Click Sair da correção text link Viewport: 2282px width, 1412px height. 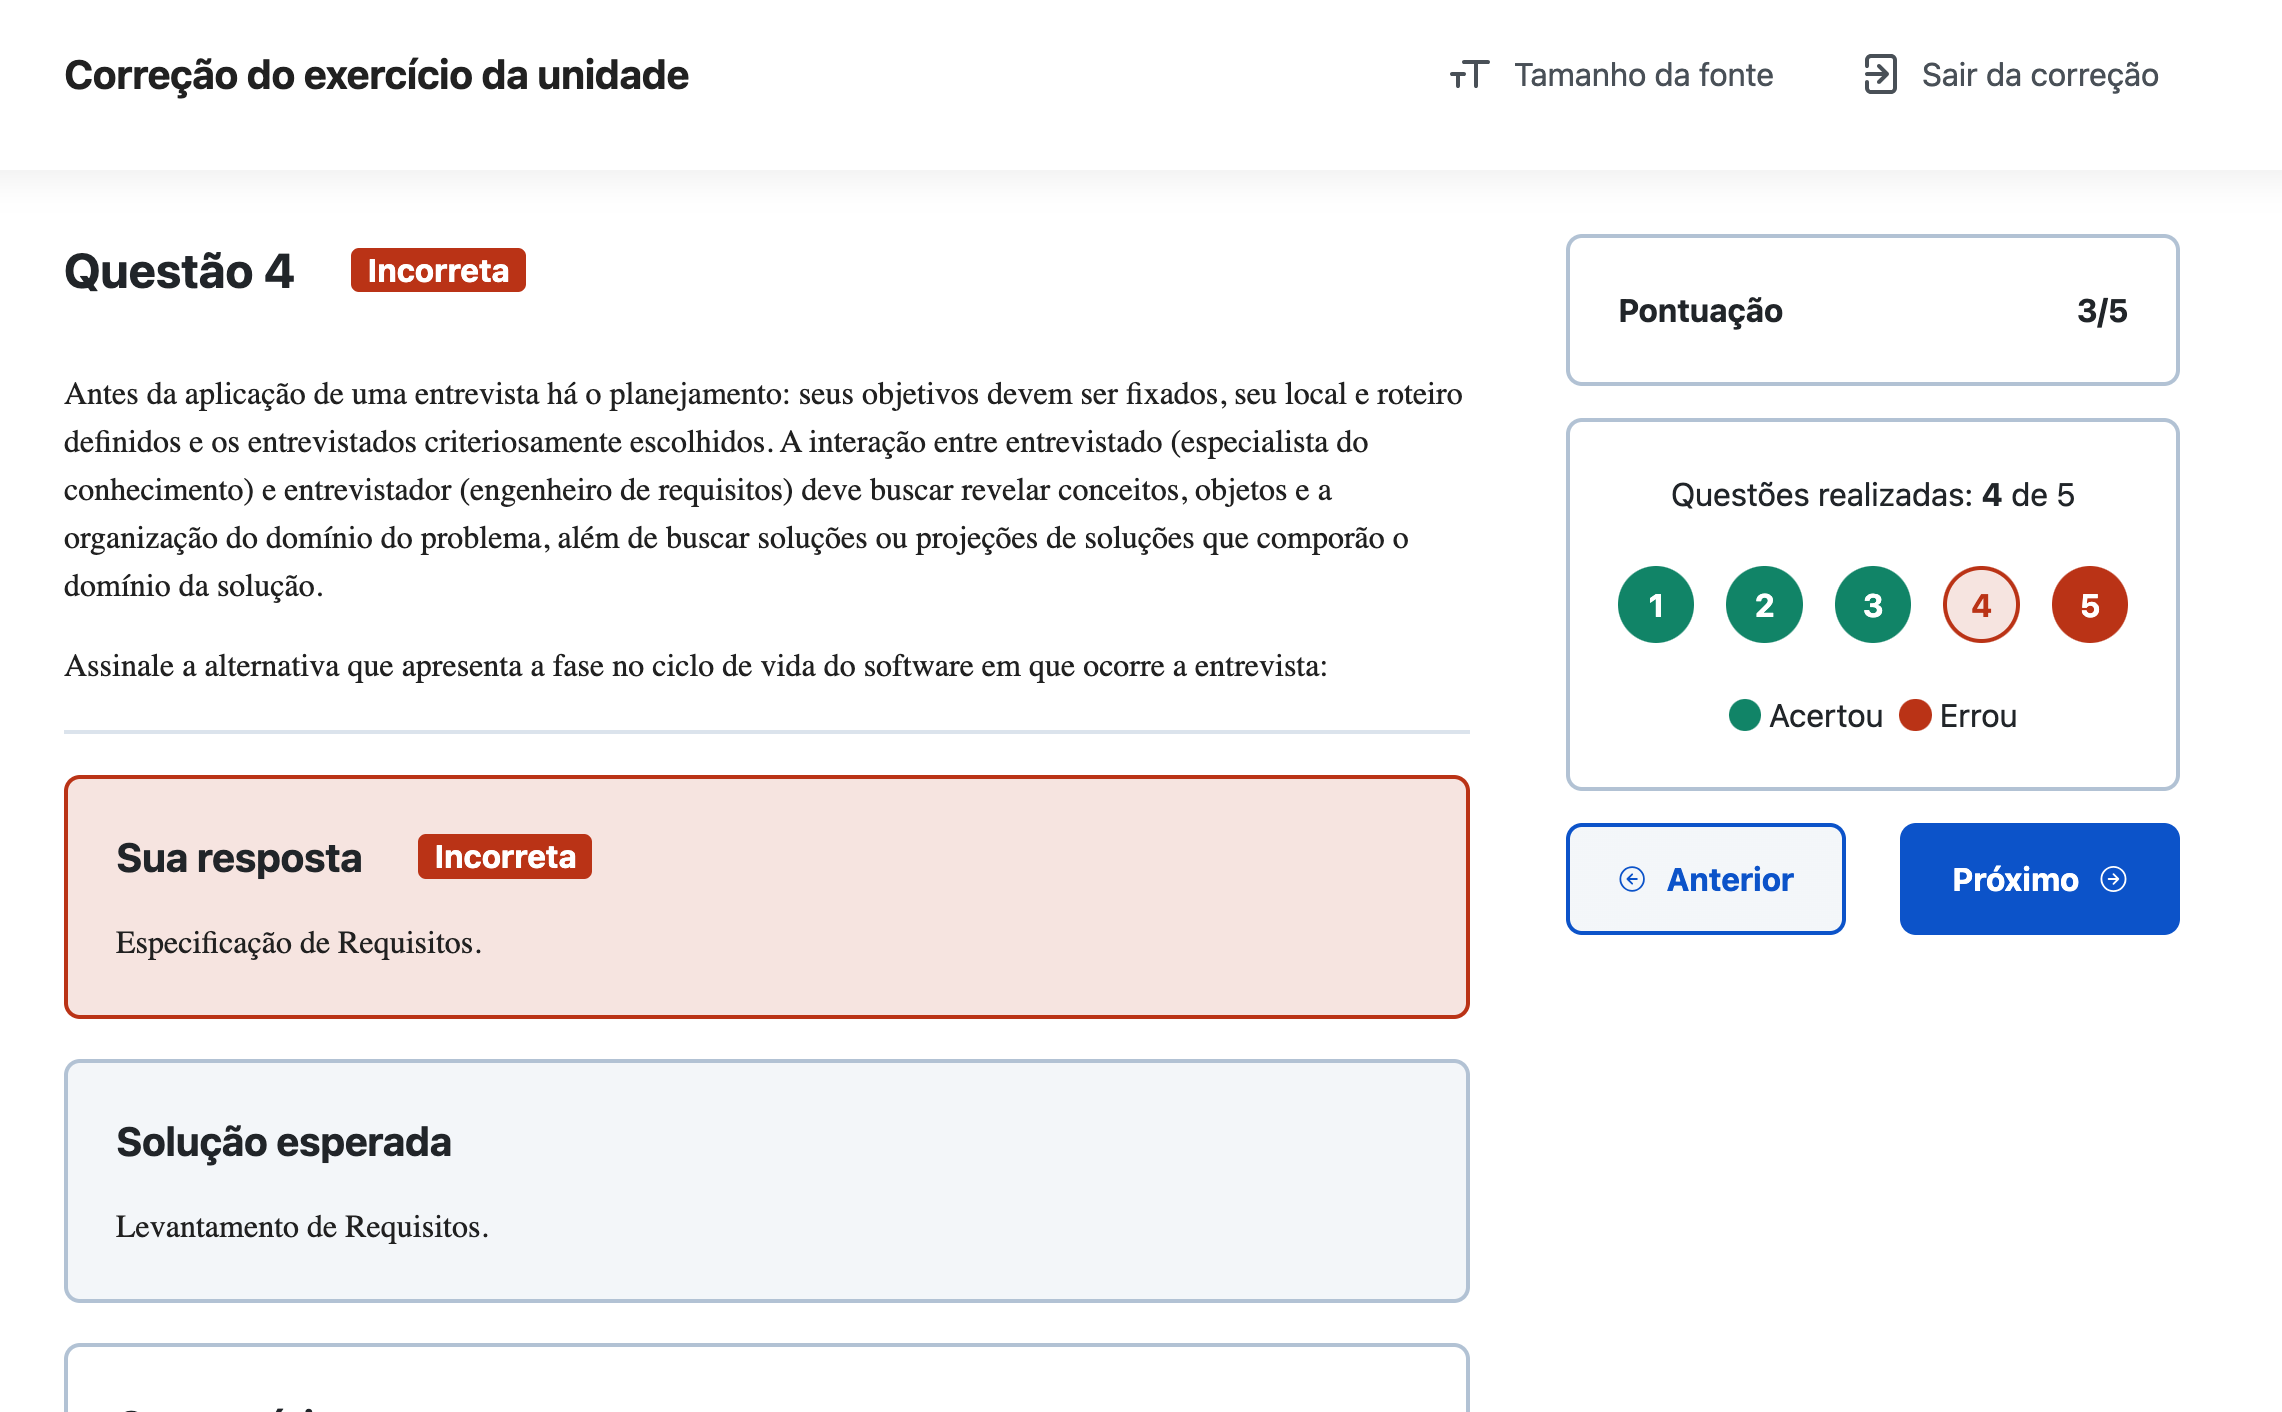2040,75
